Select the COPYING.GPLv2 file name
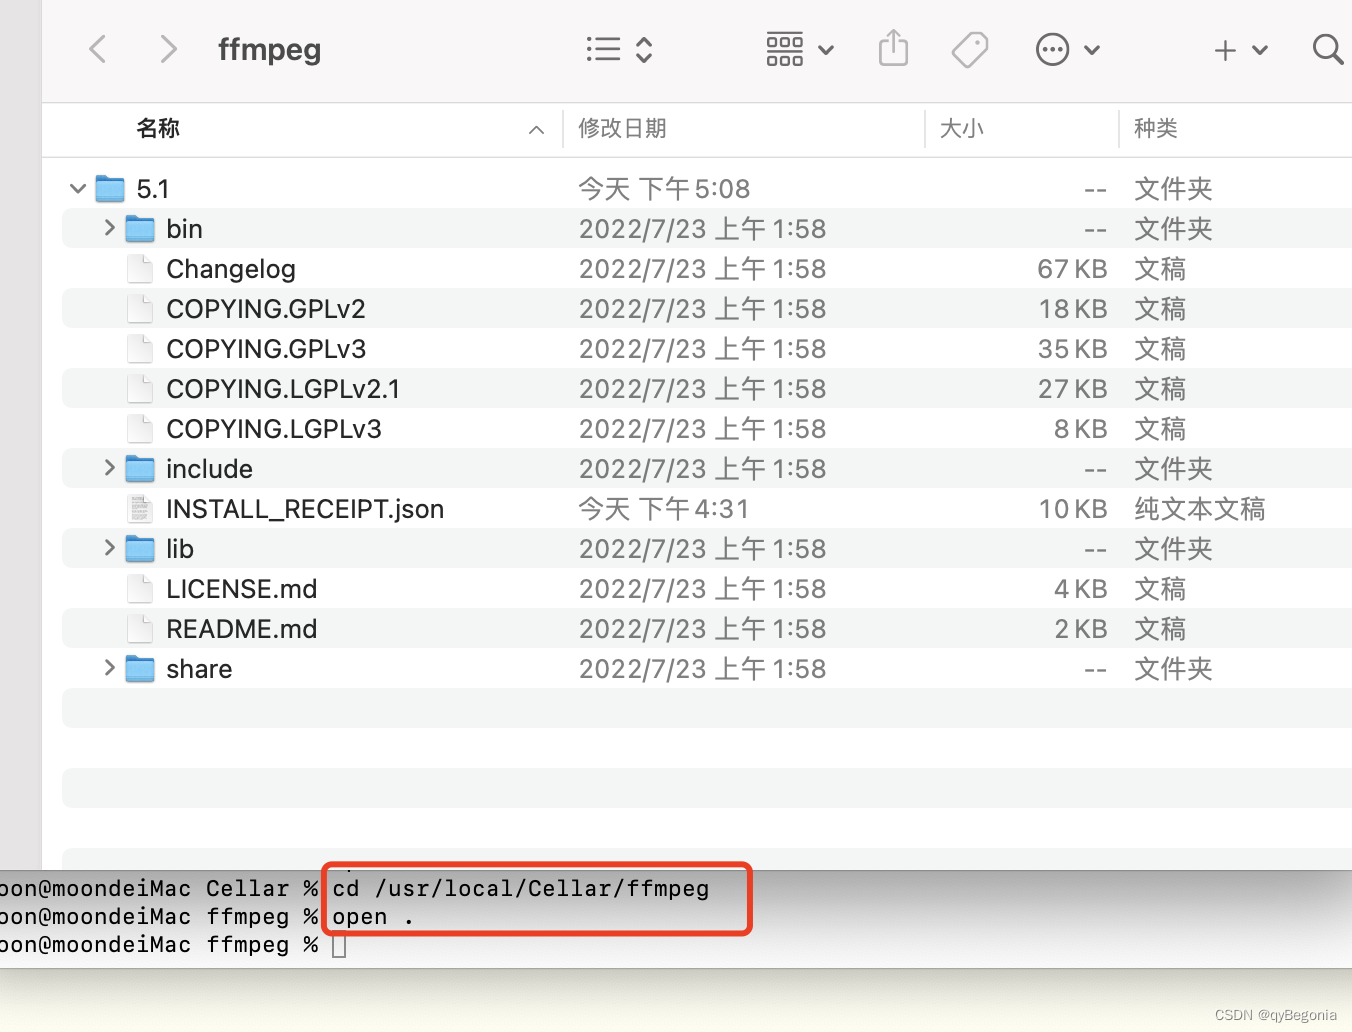Image resolution: width=1352 pixels, height=1032 pixels. pyautogui.click(x=266, y=309)
